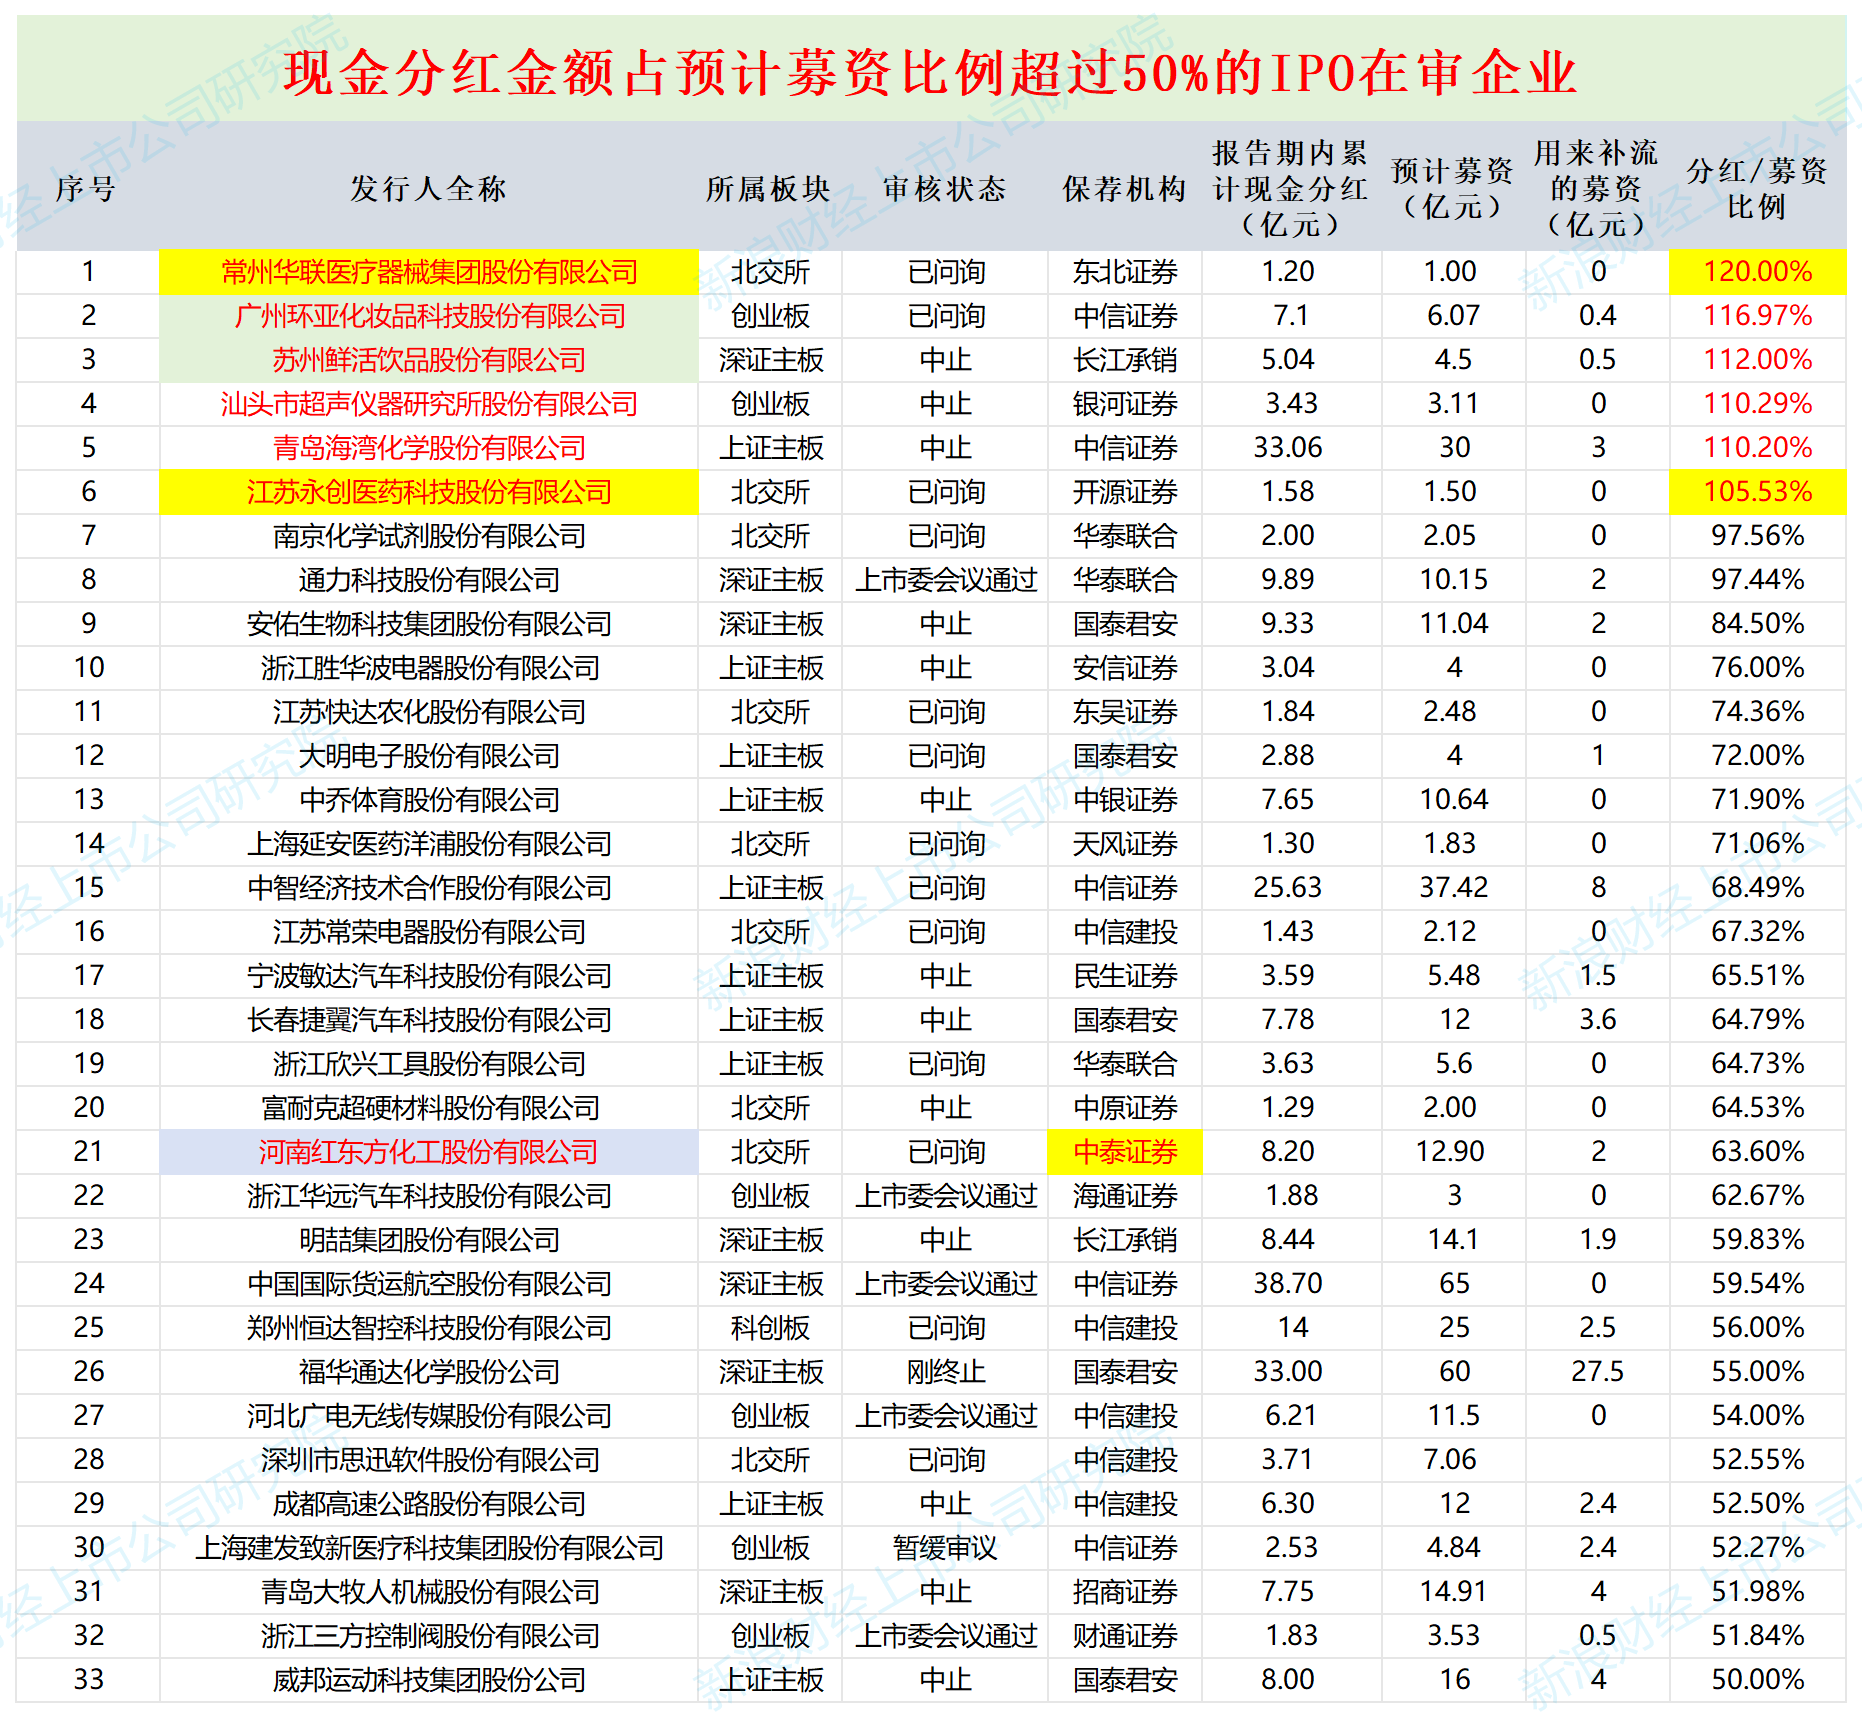Image resolution: width=1862 pixels, height=1718 pixels.
Task: Select the 116.97% ratio value
Action: click(x=1757, y=316)
